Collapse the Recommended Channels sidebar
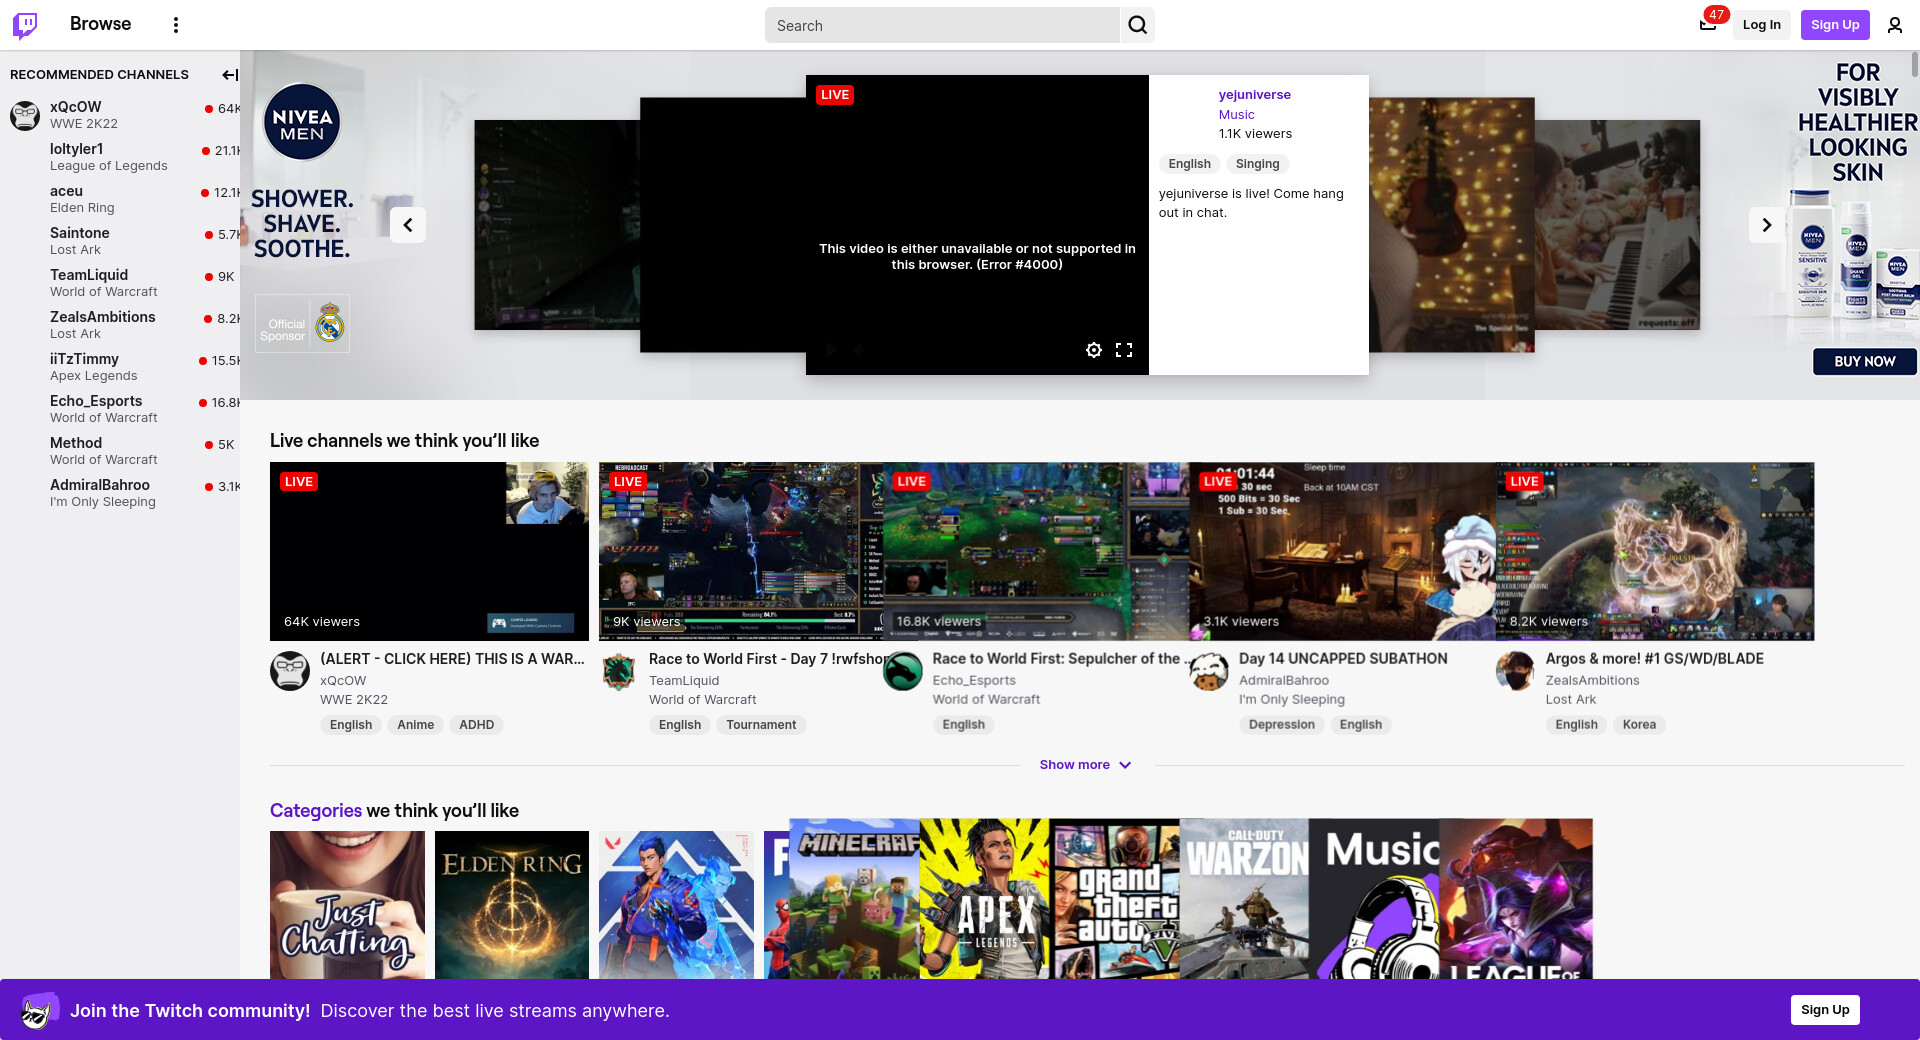The width and height of the screenshot is (1920, 1040). [x=229, y=75]
